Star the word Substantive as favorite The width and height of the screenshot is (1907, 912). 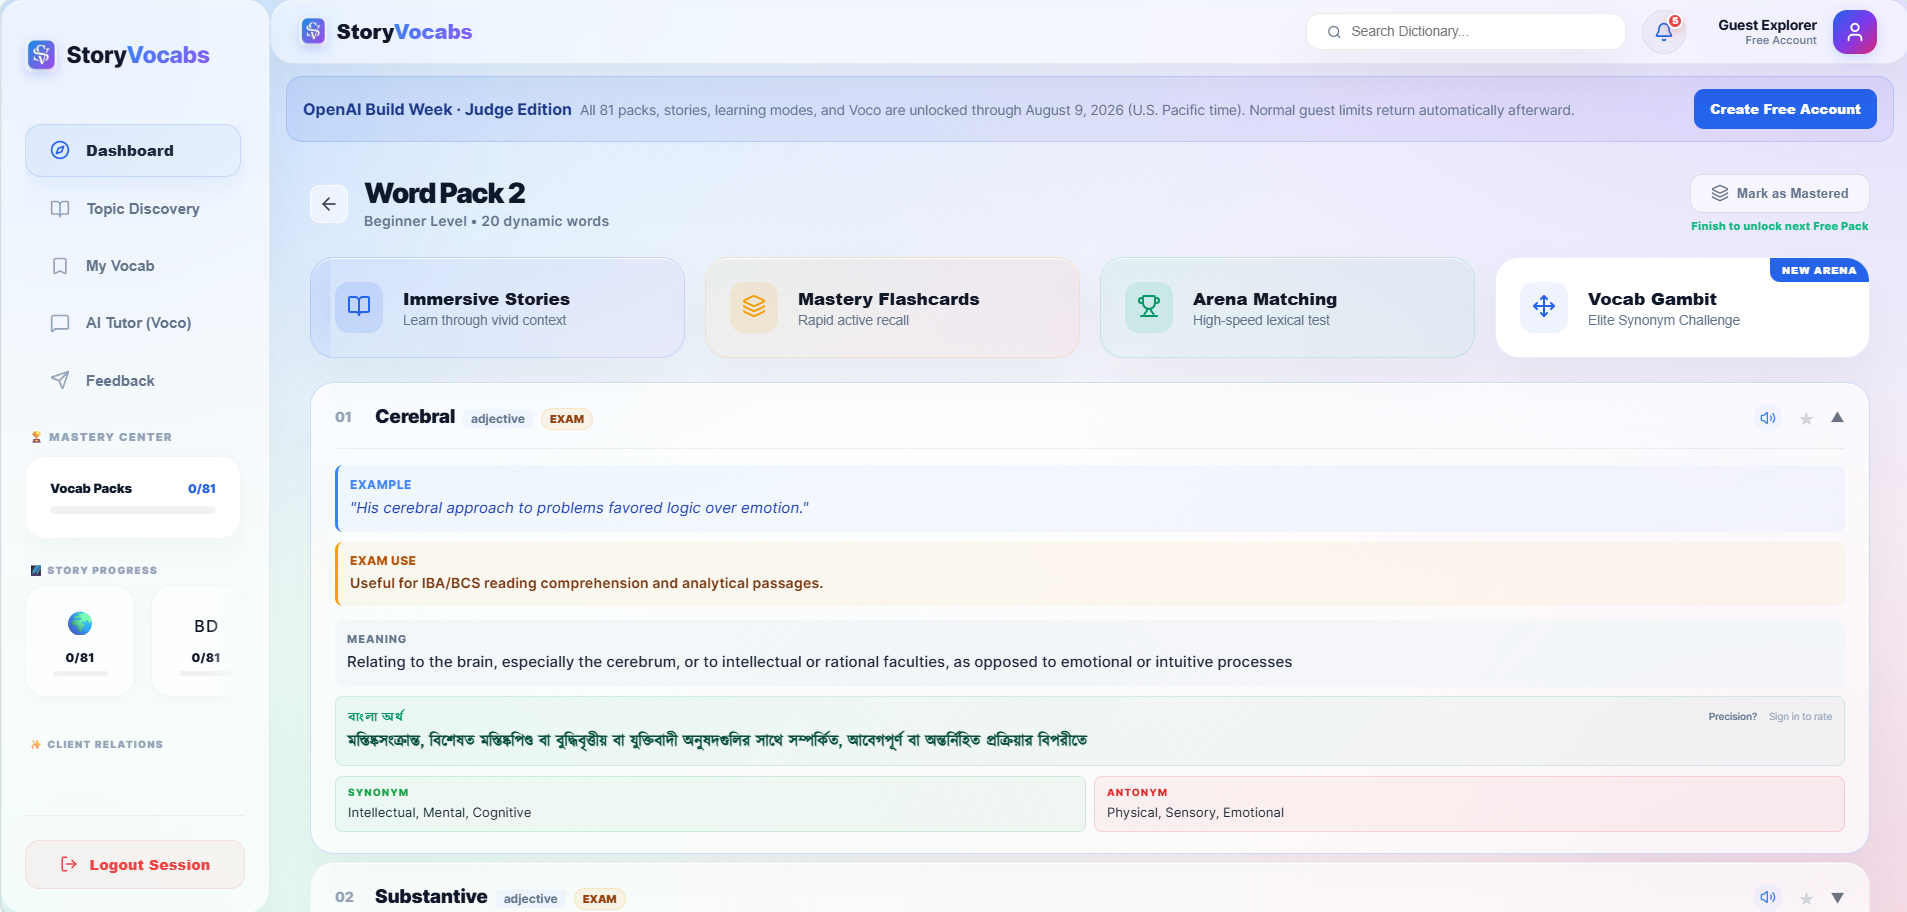click(1806, 898)
